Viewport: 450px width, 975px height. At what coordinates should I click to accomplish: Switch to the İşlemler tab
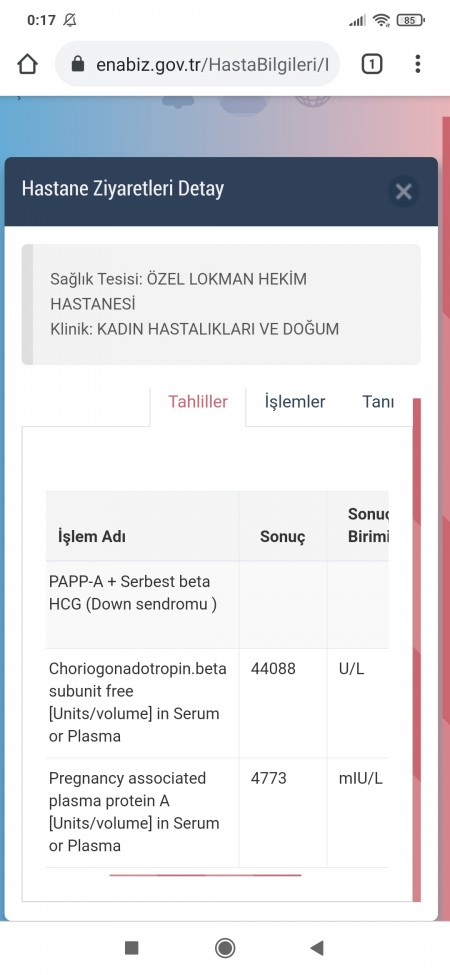coord(295,402)
